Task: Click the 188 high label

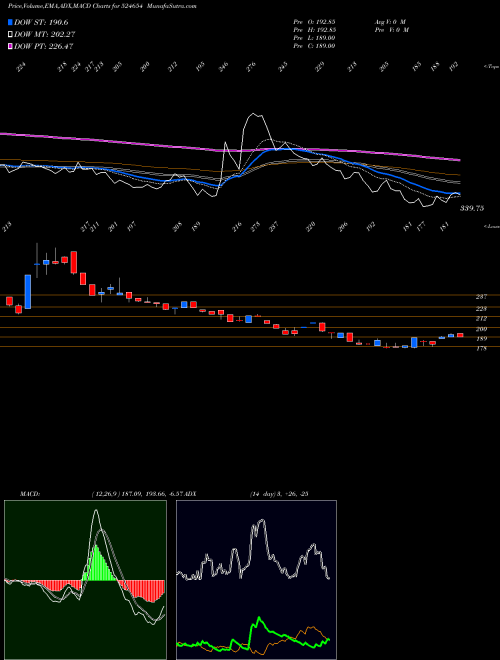Action: tap(436, 67)
